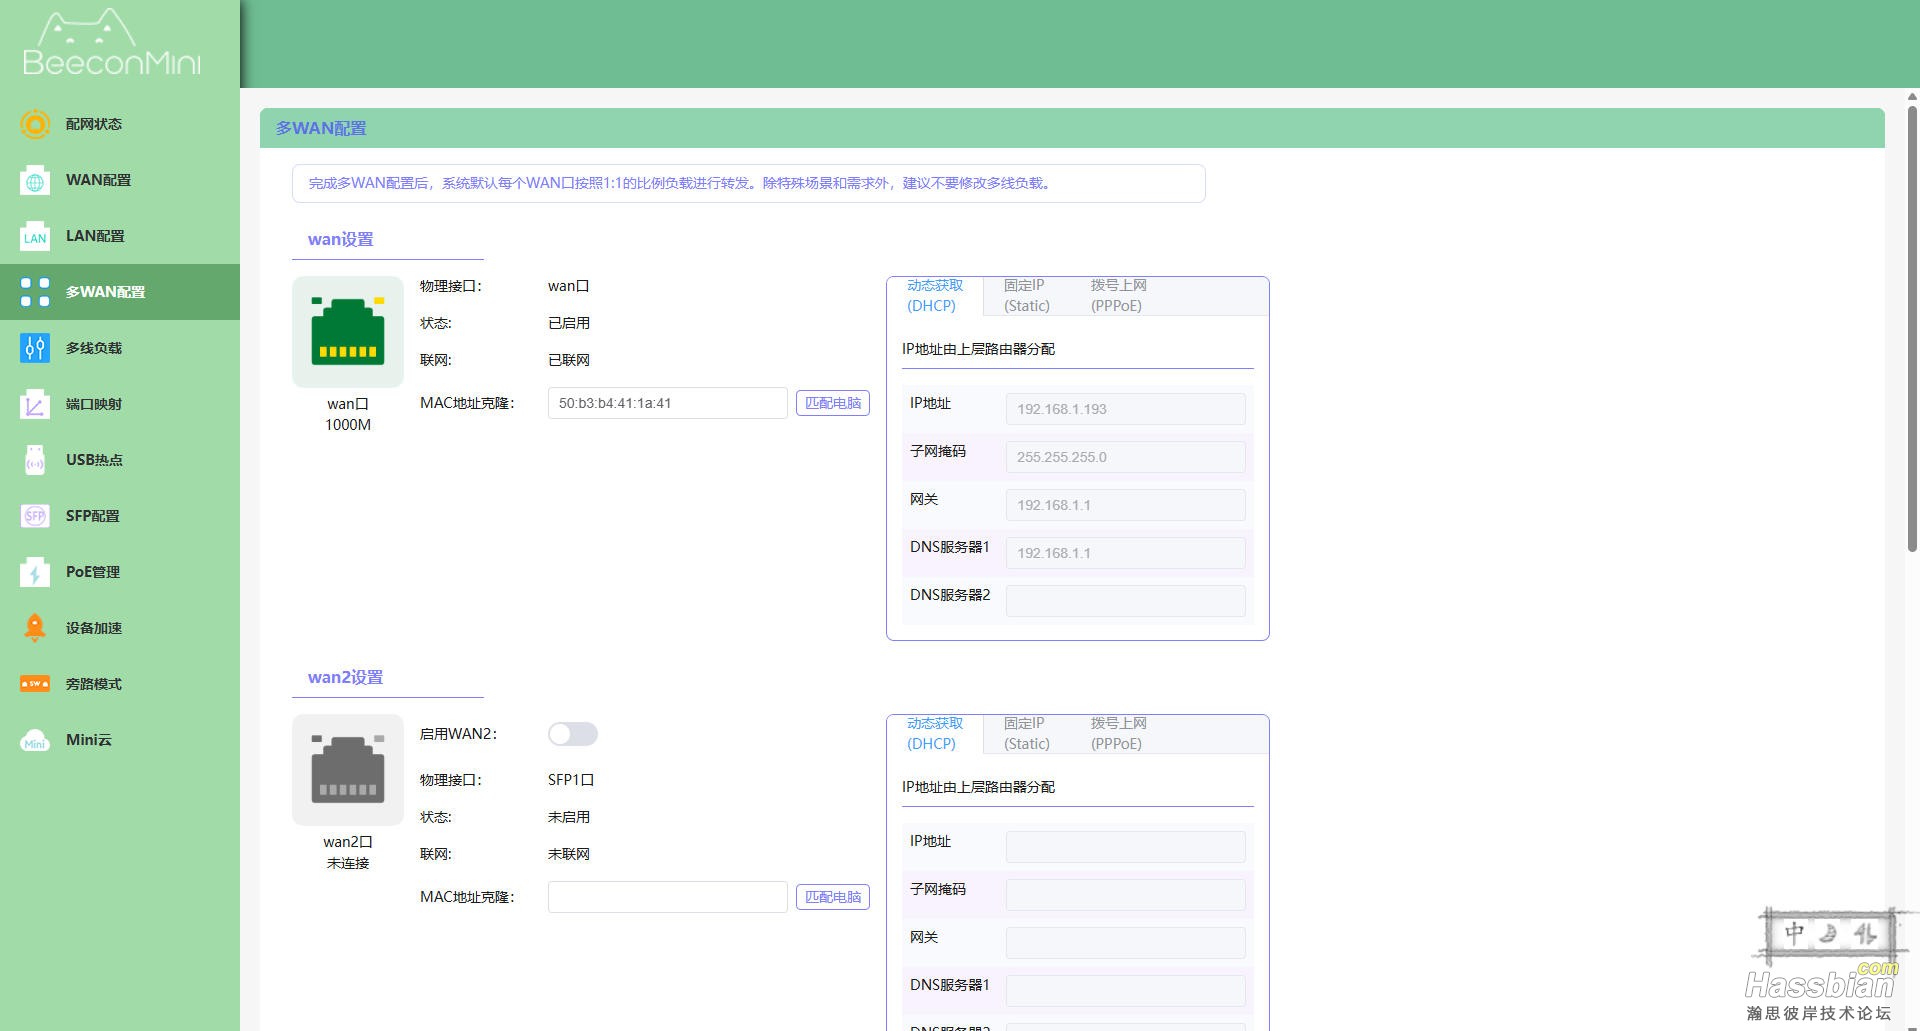Open SFP配置 menu entry
Screen dimensions: 1920x1031
(x=120, y=516)
